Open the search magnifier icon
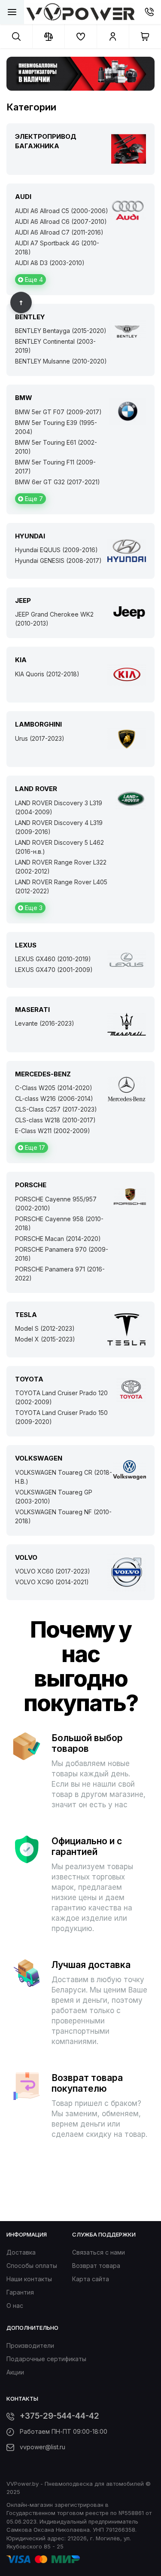161x2576 pixels. pyautogui.click(x=16, y=37)
